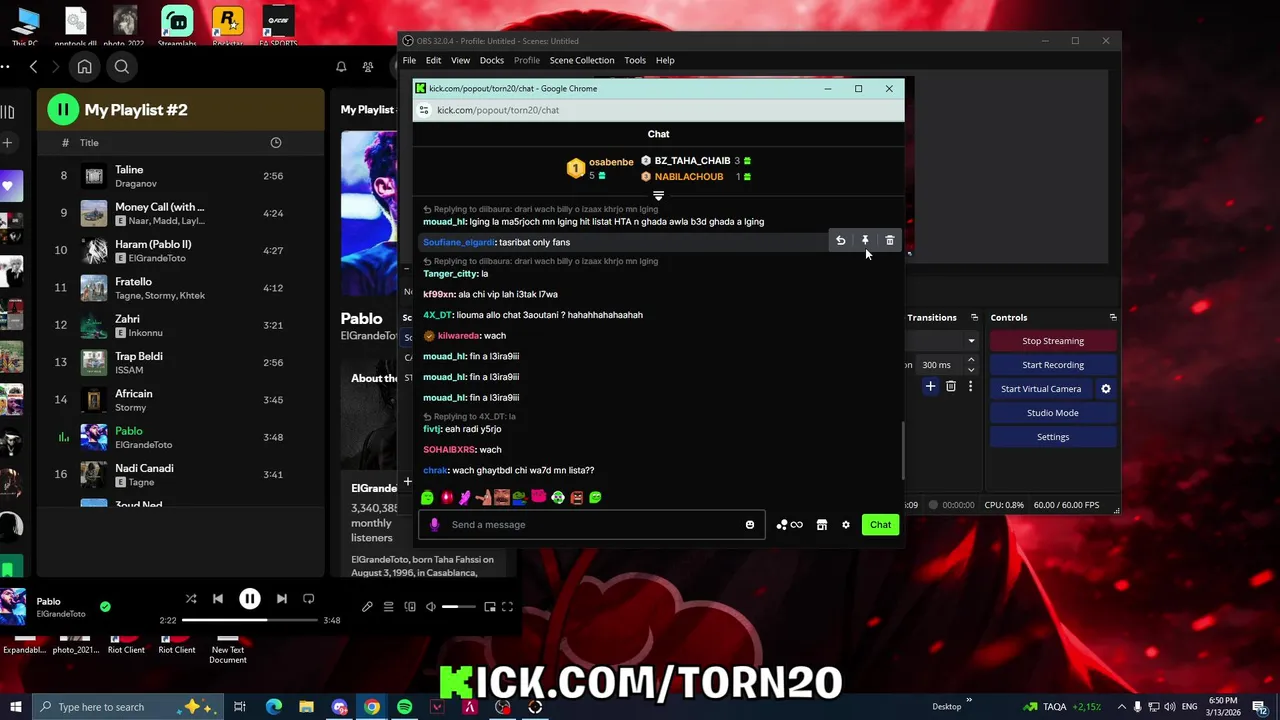1280x720 pixels.
Task: Open the OBS View menu
Action: [x=460, y=60]
